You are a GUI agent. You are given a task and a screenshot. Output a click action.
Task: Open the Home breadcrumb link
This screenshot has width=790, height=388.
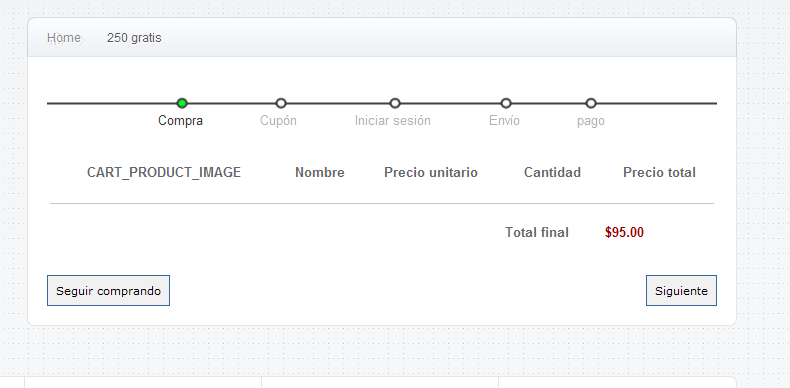tap(63, 38)
